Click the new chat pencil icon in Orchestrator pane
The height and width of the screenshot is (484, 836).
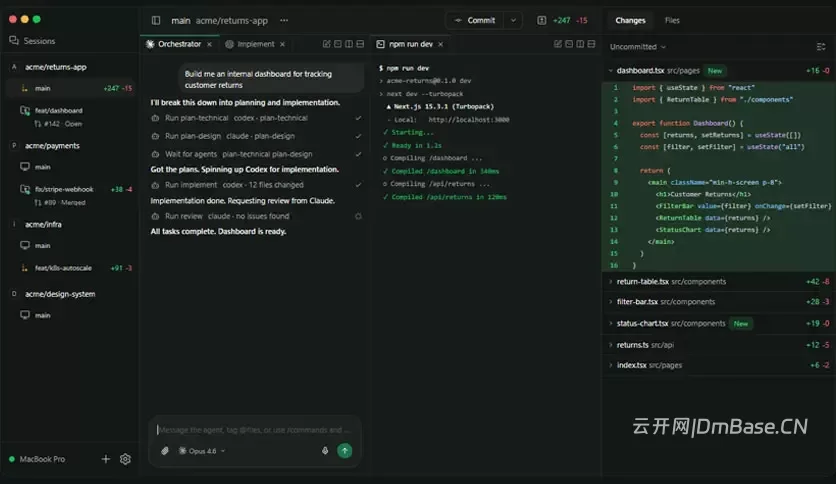tap(326, 44)
